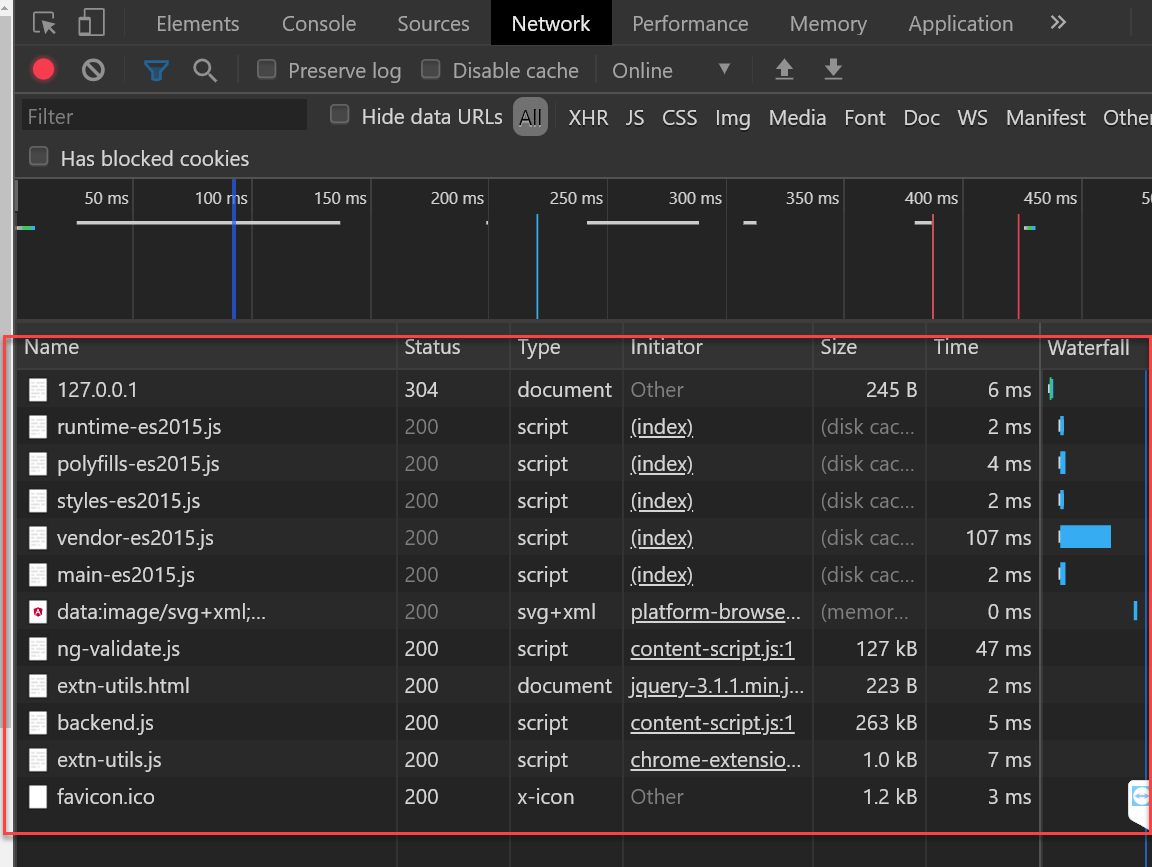1152x867 pixels.
Task: Open platform-browse... initiator link
Action: coord(715,611)
